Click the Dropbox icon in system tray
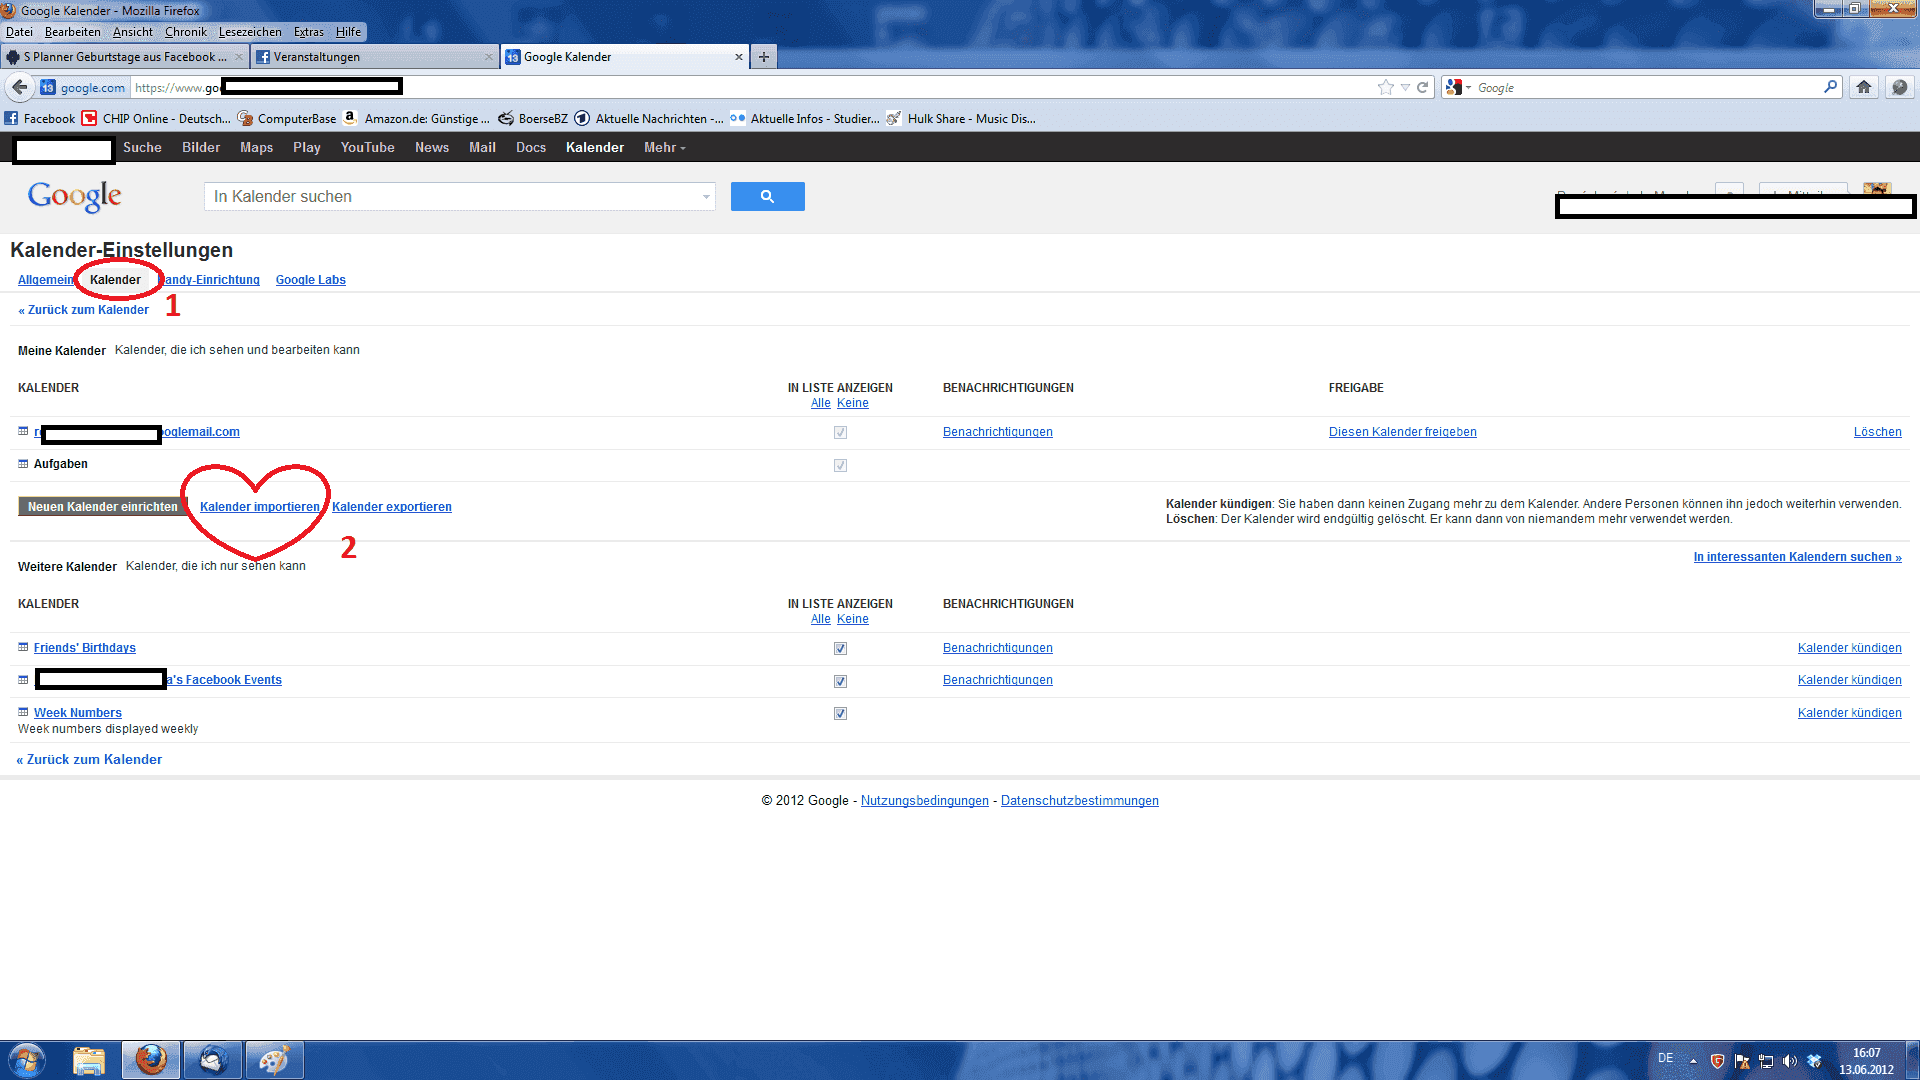This screenshot has height=1080, width=1920. click(x=1814, y=1061)
